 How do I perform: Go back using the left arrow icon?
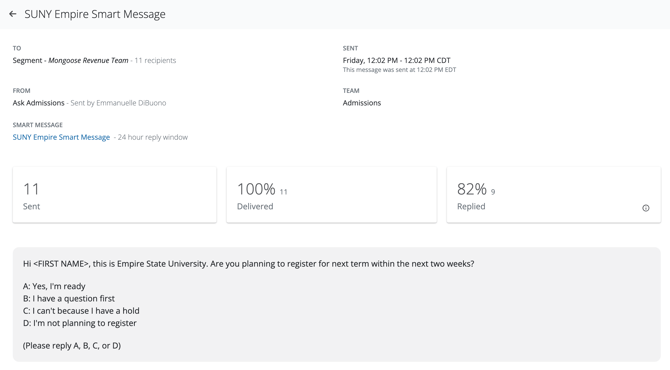click(13, 14)
